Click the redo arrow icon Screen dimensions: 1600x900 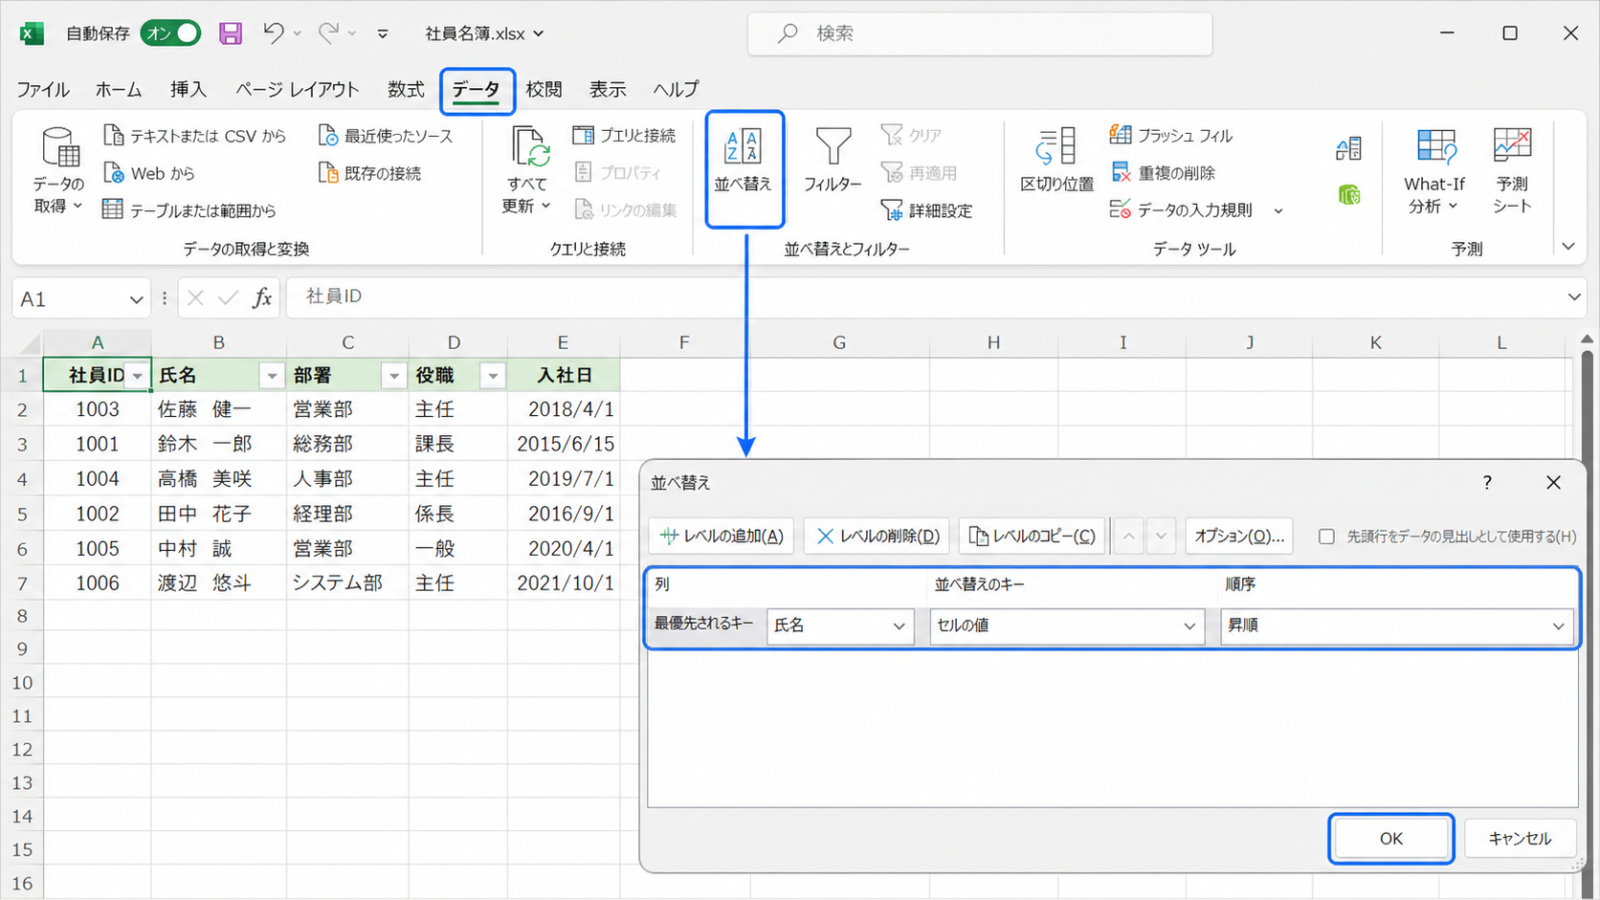pos(328,33)
